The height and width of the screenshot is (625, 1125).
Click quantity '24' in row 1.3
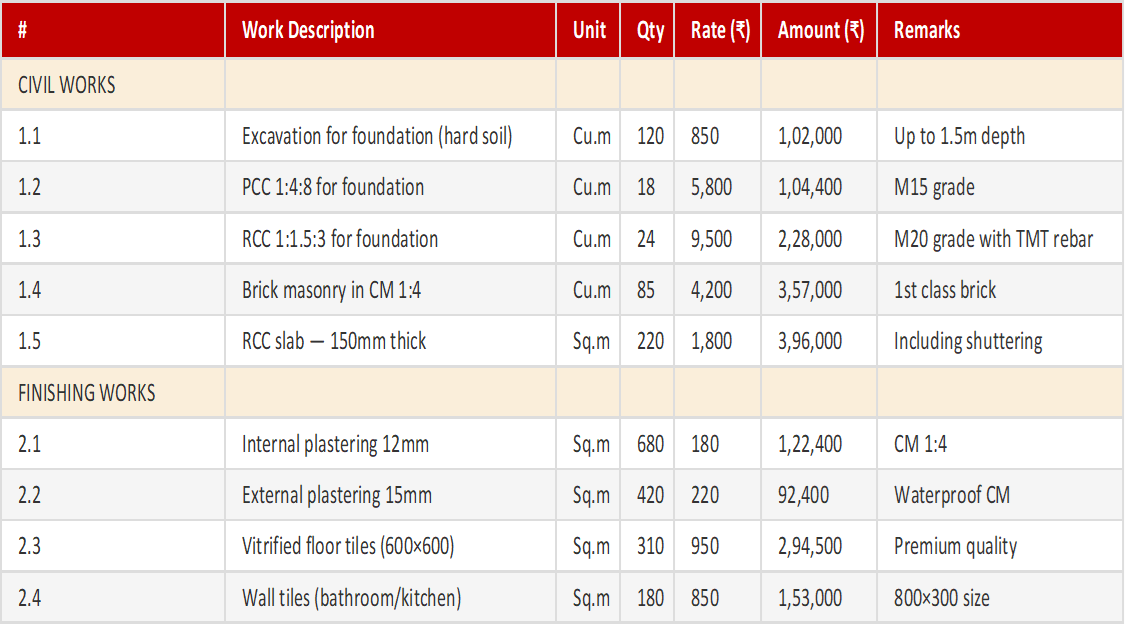646,239
